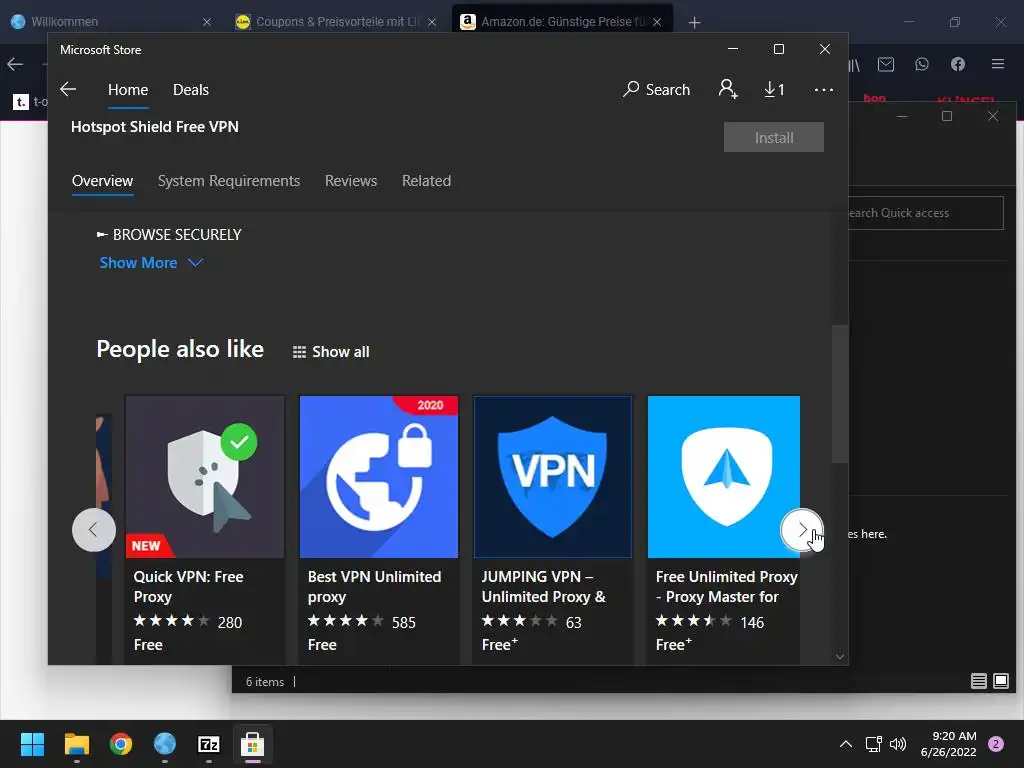The image size is (1024, 768).
Task: Open Microsoft Store from the taskbar
Action: pos(253,744)
